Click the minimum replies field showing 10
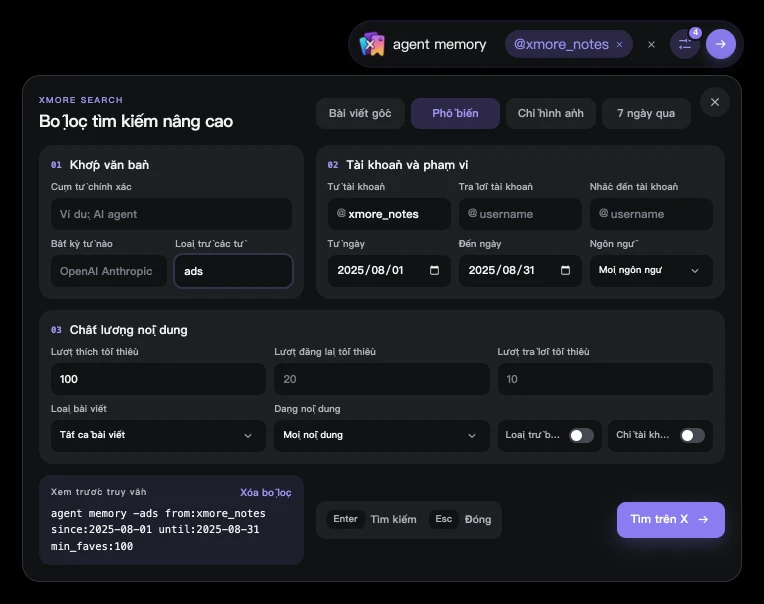764x604 pixels. click(x=605, y=379)
